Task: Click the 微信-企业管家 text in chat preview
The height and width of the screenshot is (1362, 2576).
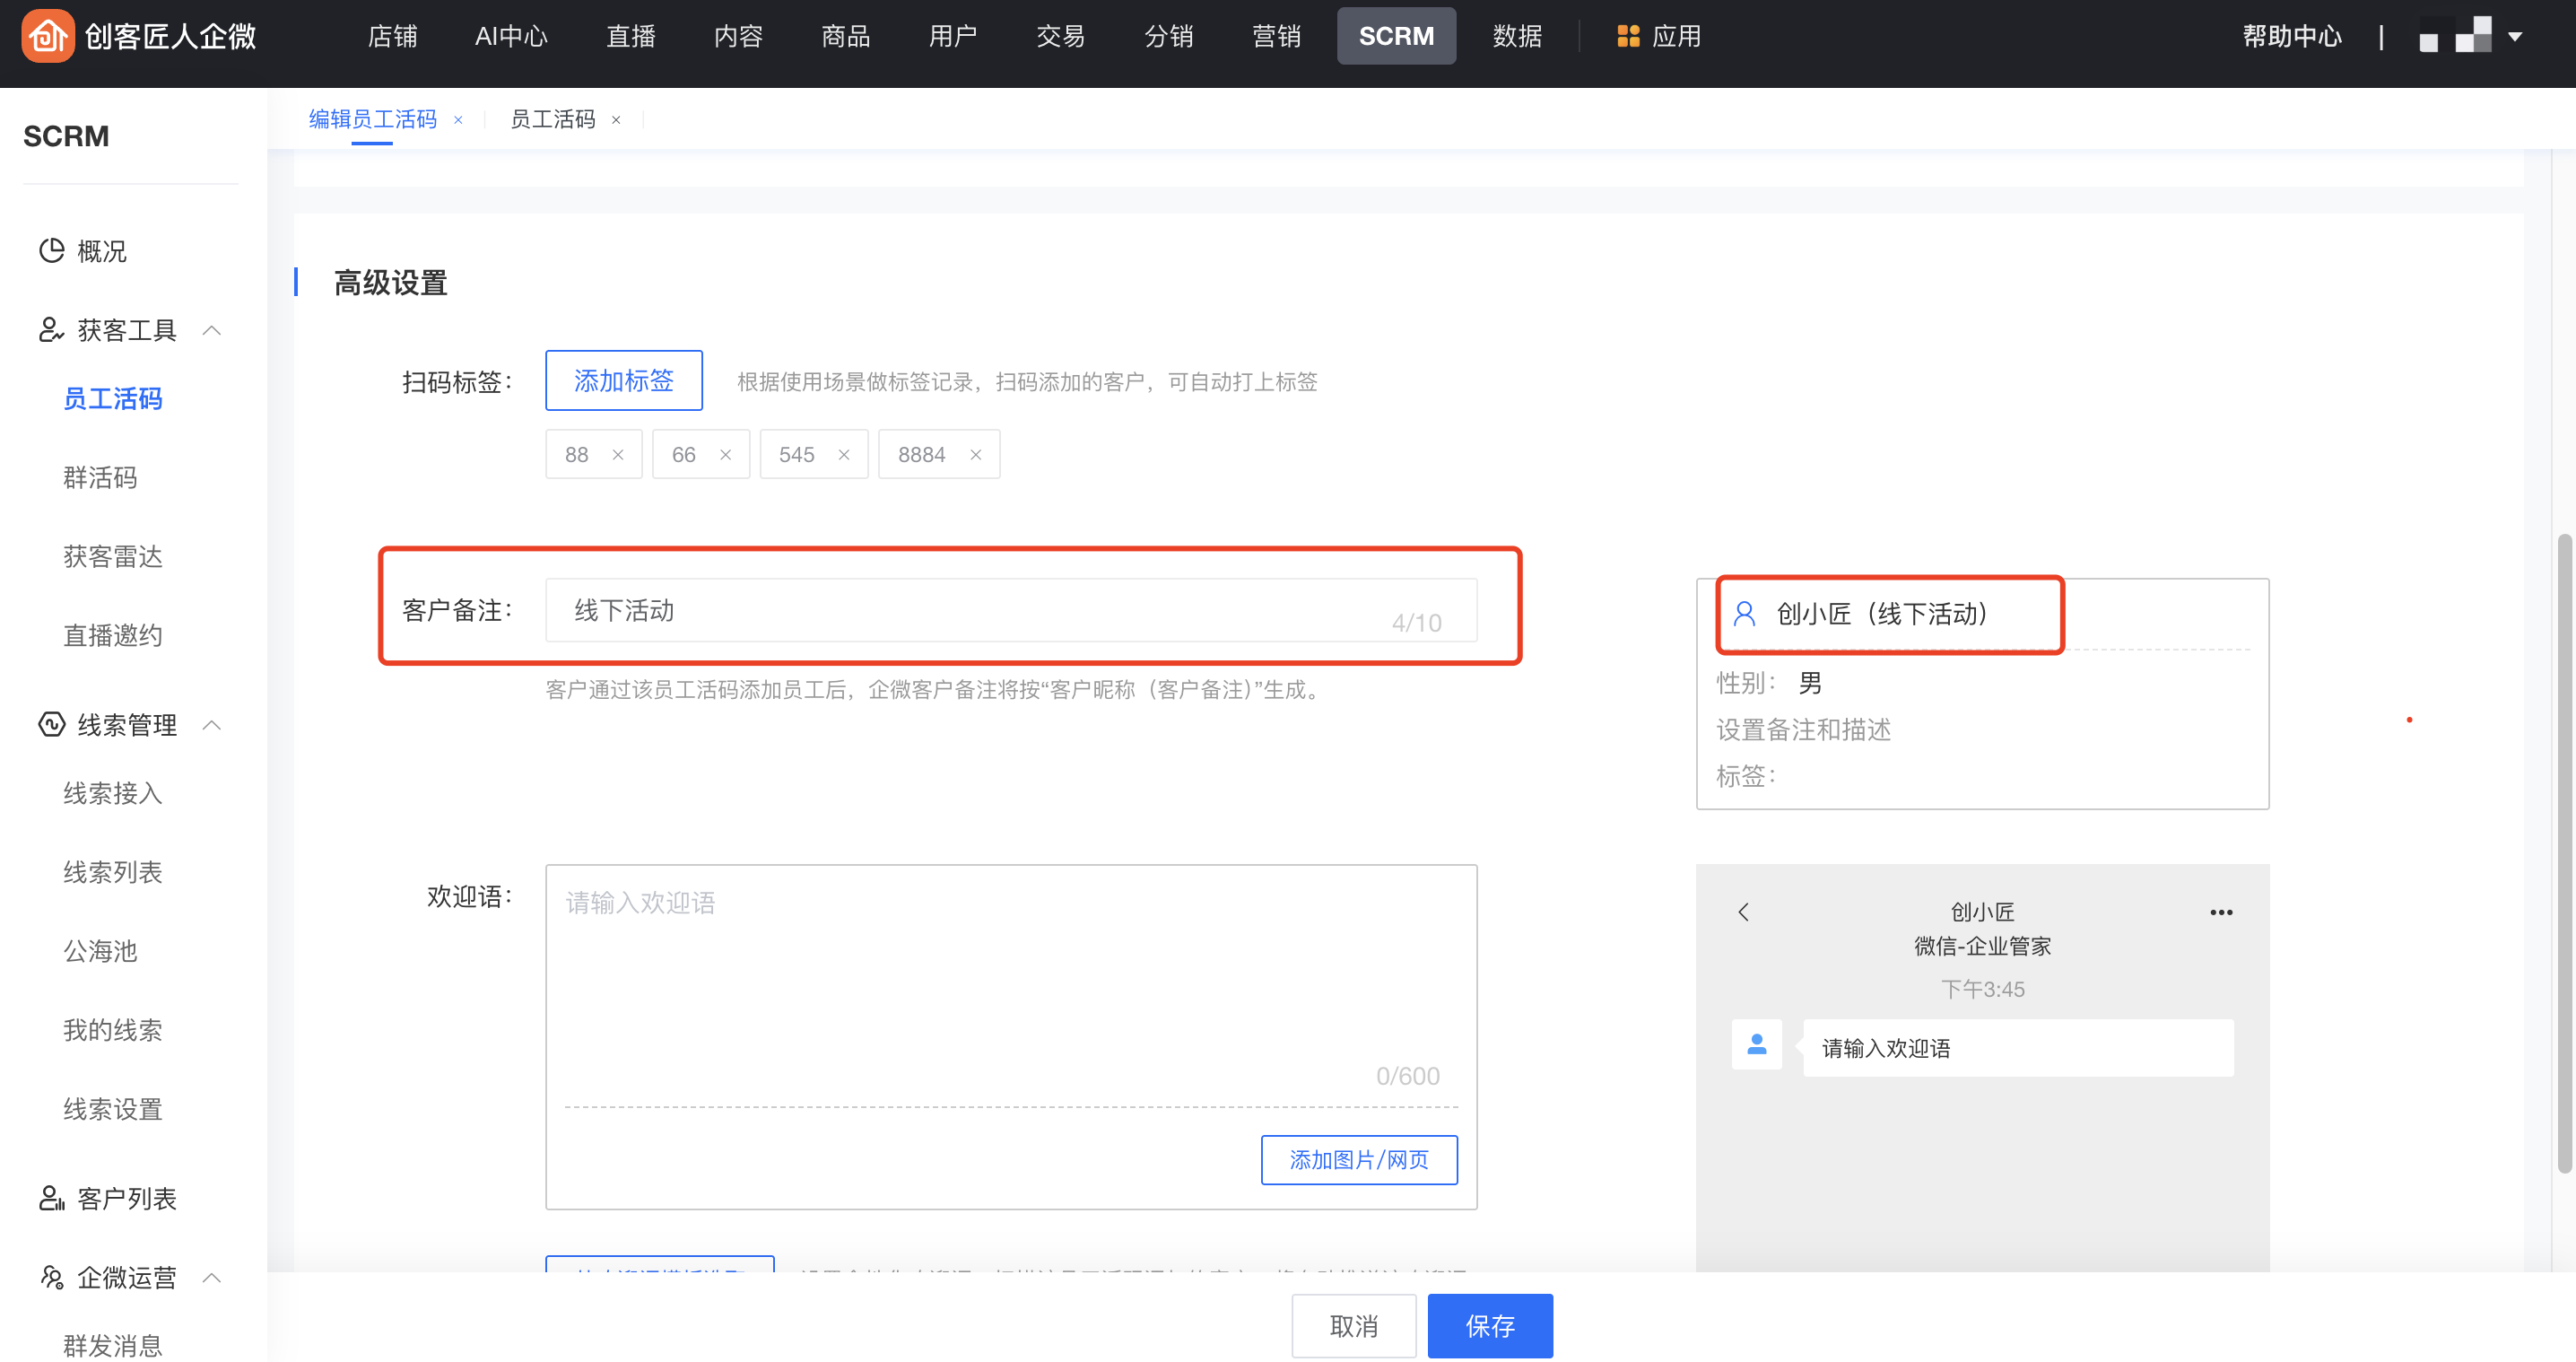Action: point(1982,946)
